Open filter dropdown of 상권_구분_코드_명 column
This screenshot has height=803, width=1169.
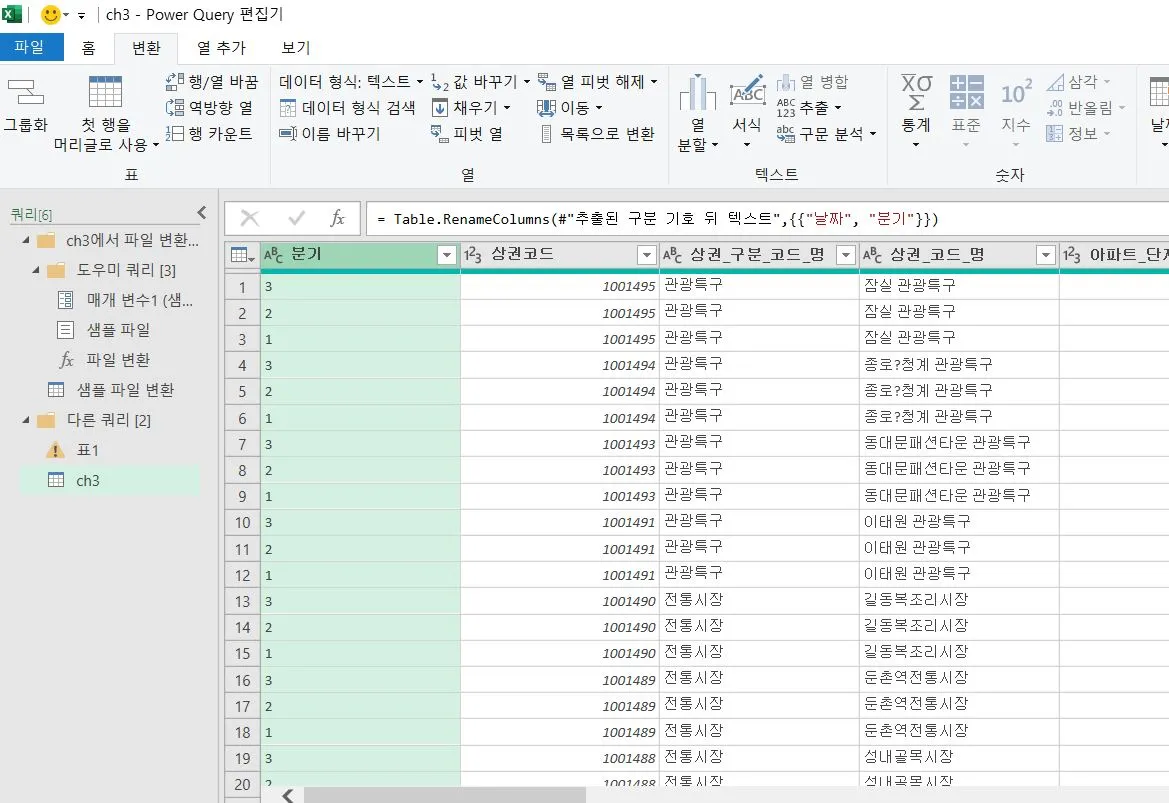point(845,255)
